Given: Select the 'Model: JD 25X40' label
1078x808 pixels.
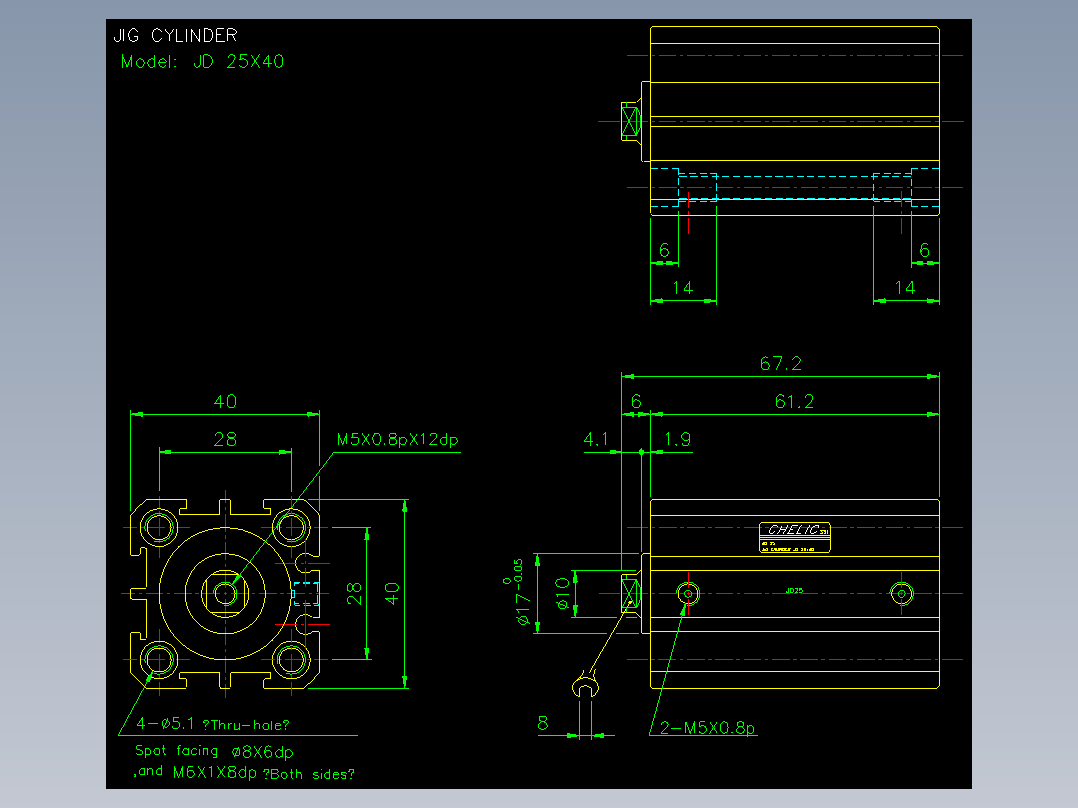Looking at the screenshot, I should (x=202, y=62).
